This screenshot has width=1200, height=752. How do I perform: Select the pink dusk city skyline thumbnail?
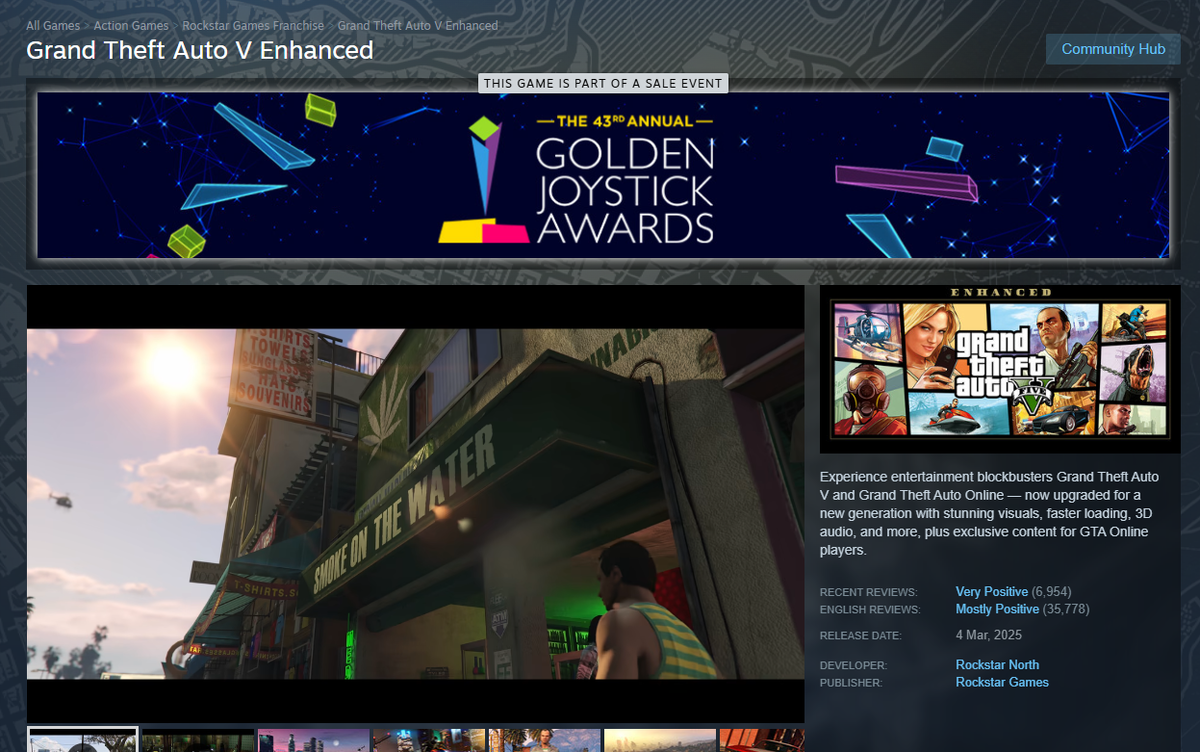coord(313,740)
